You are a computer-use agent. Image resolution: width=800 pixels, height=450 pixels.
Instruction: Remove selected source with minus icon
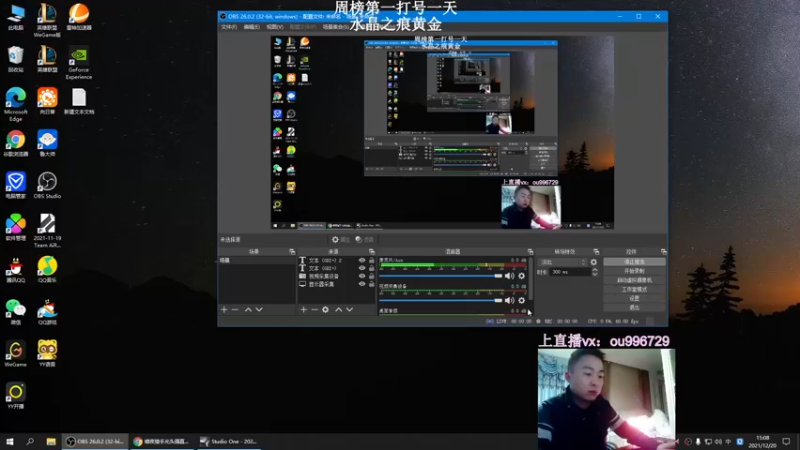tap(314, 309)
